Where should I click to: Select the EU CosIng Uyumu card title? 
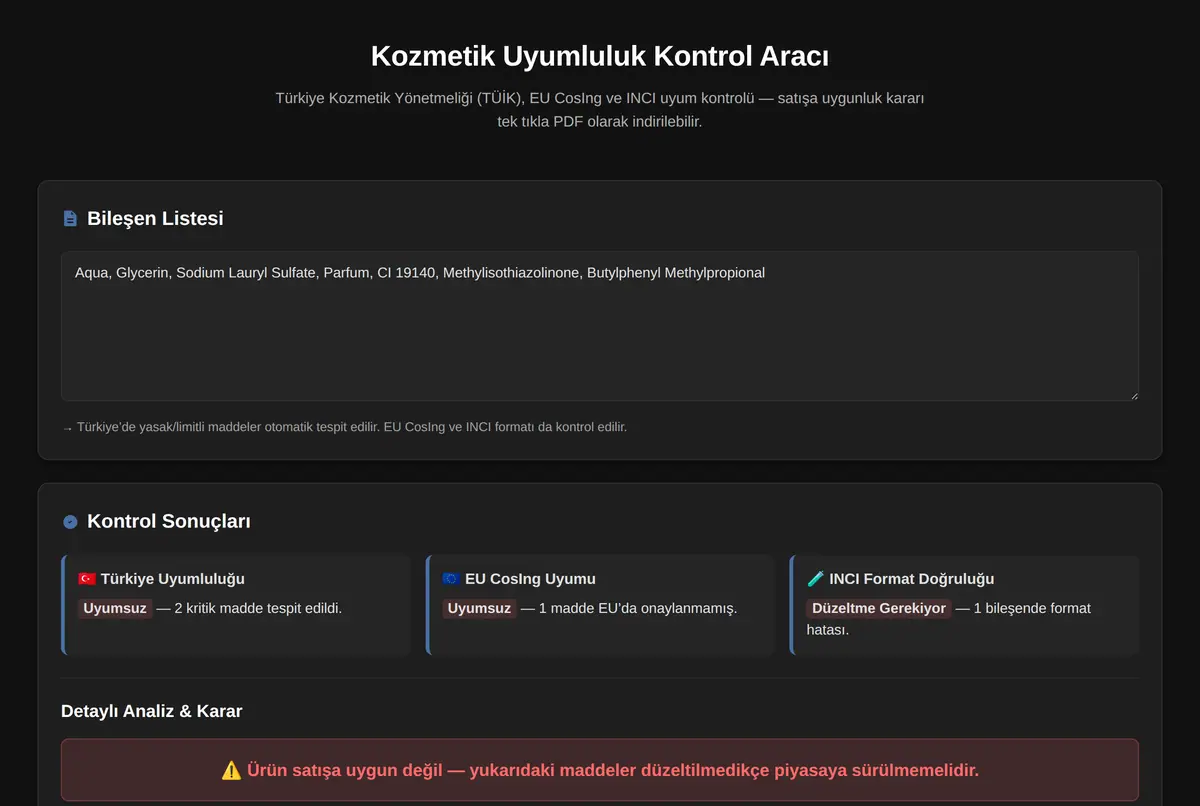point(530,579)
